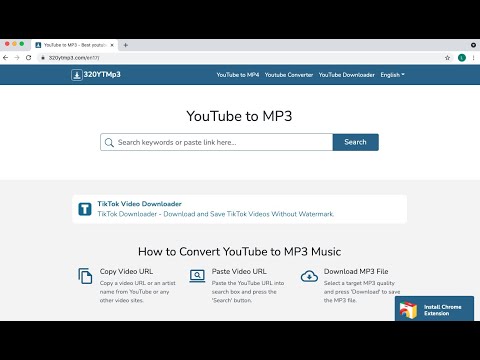This screenshot has height=360, width=480.
Task: Open the YouTube Downloader menu link
Action: (347, 75)
